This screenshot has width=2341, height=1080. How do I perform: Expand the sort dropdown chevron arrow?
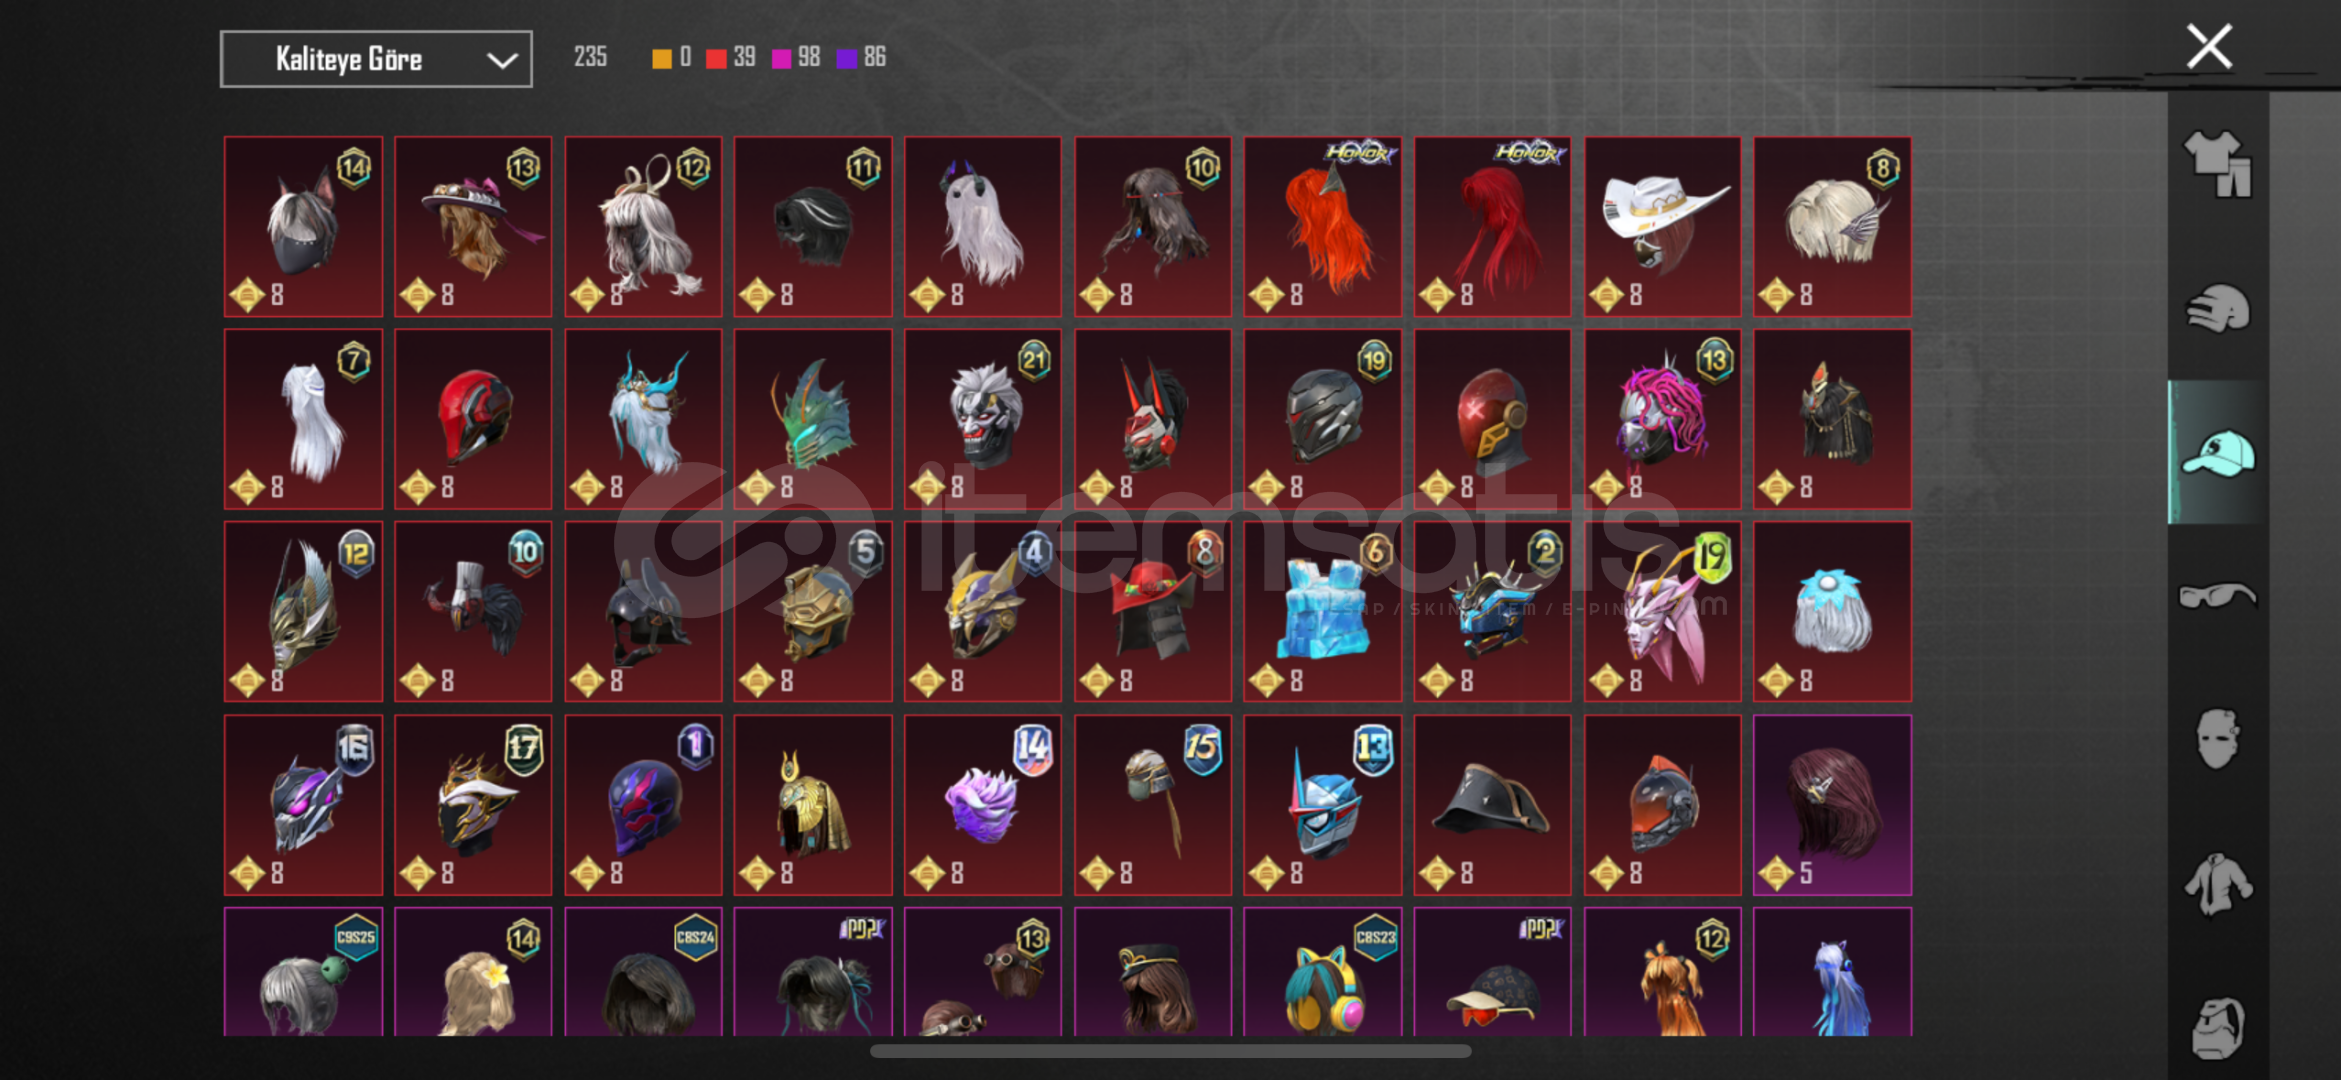501,60
